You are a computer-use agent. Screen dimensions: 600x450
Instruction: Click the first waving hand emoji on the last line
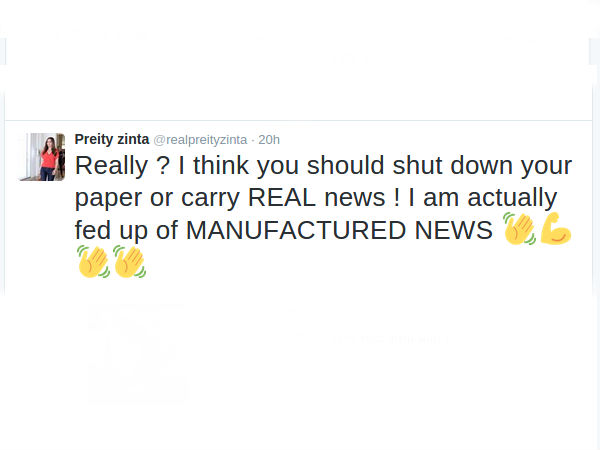[x=93, y=262]
